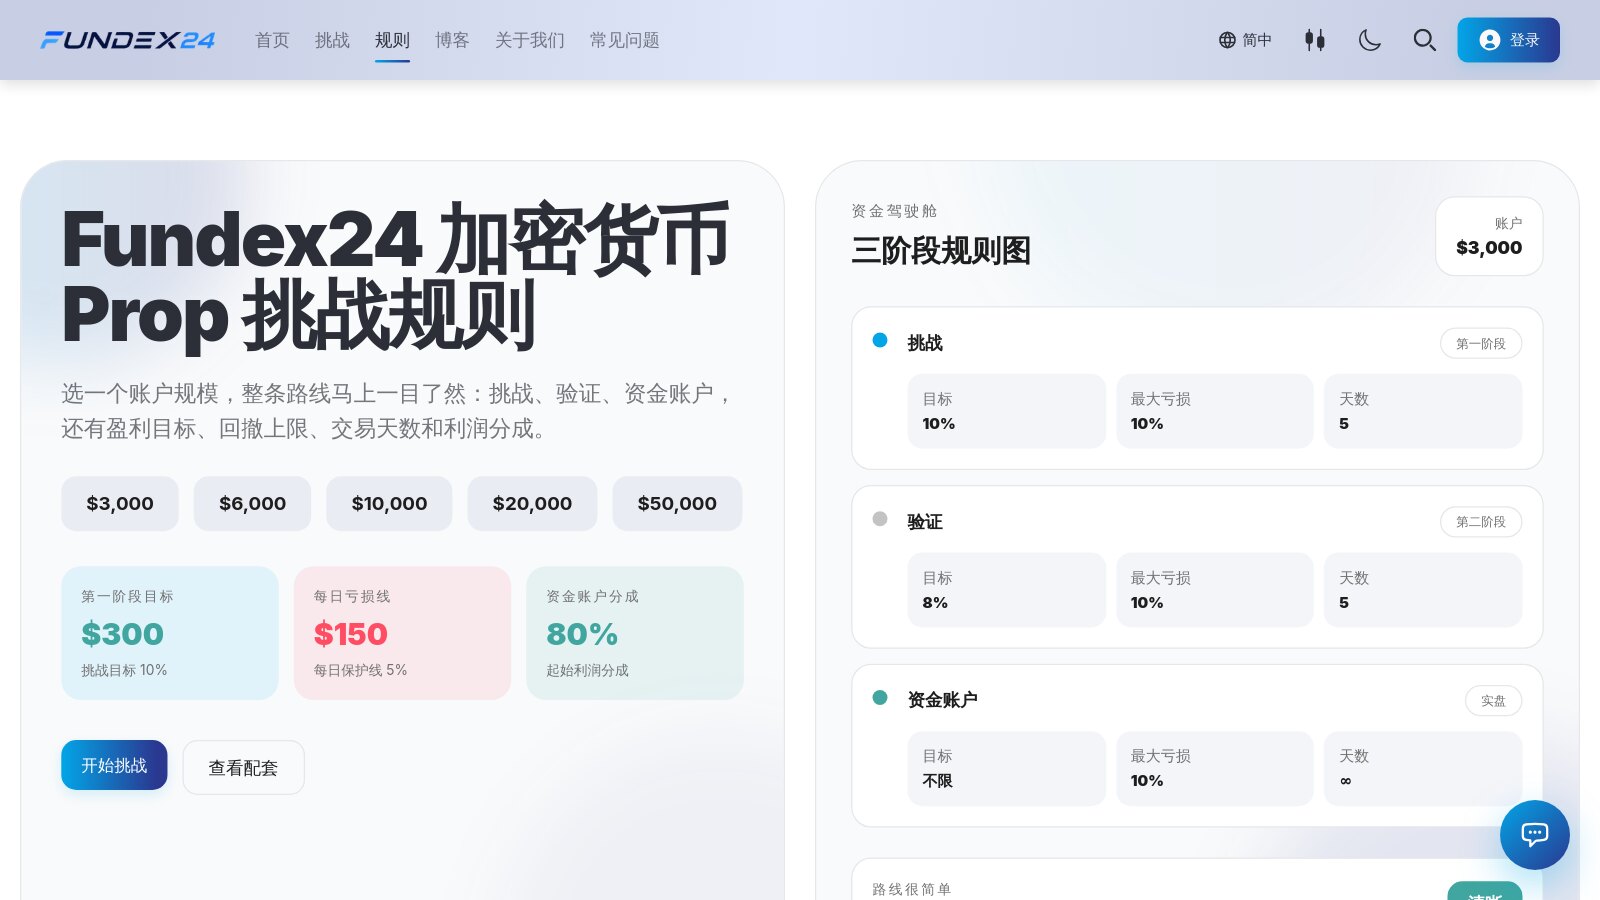The height and width of the screenshot is (900, 1600).
Task: Click the 开始挑战 button
Action: 114,765
